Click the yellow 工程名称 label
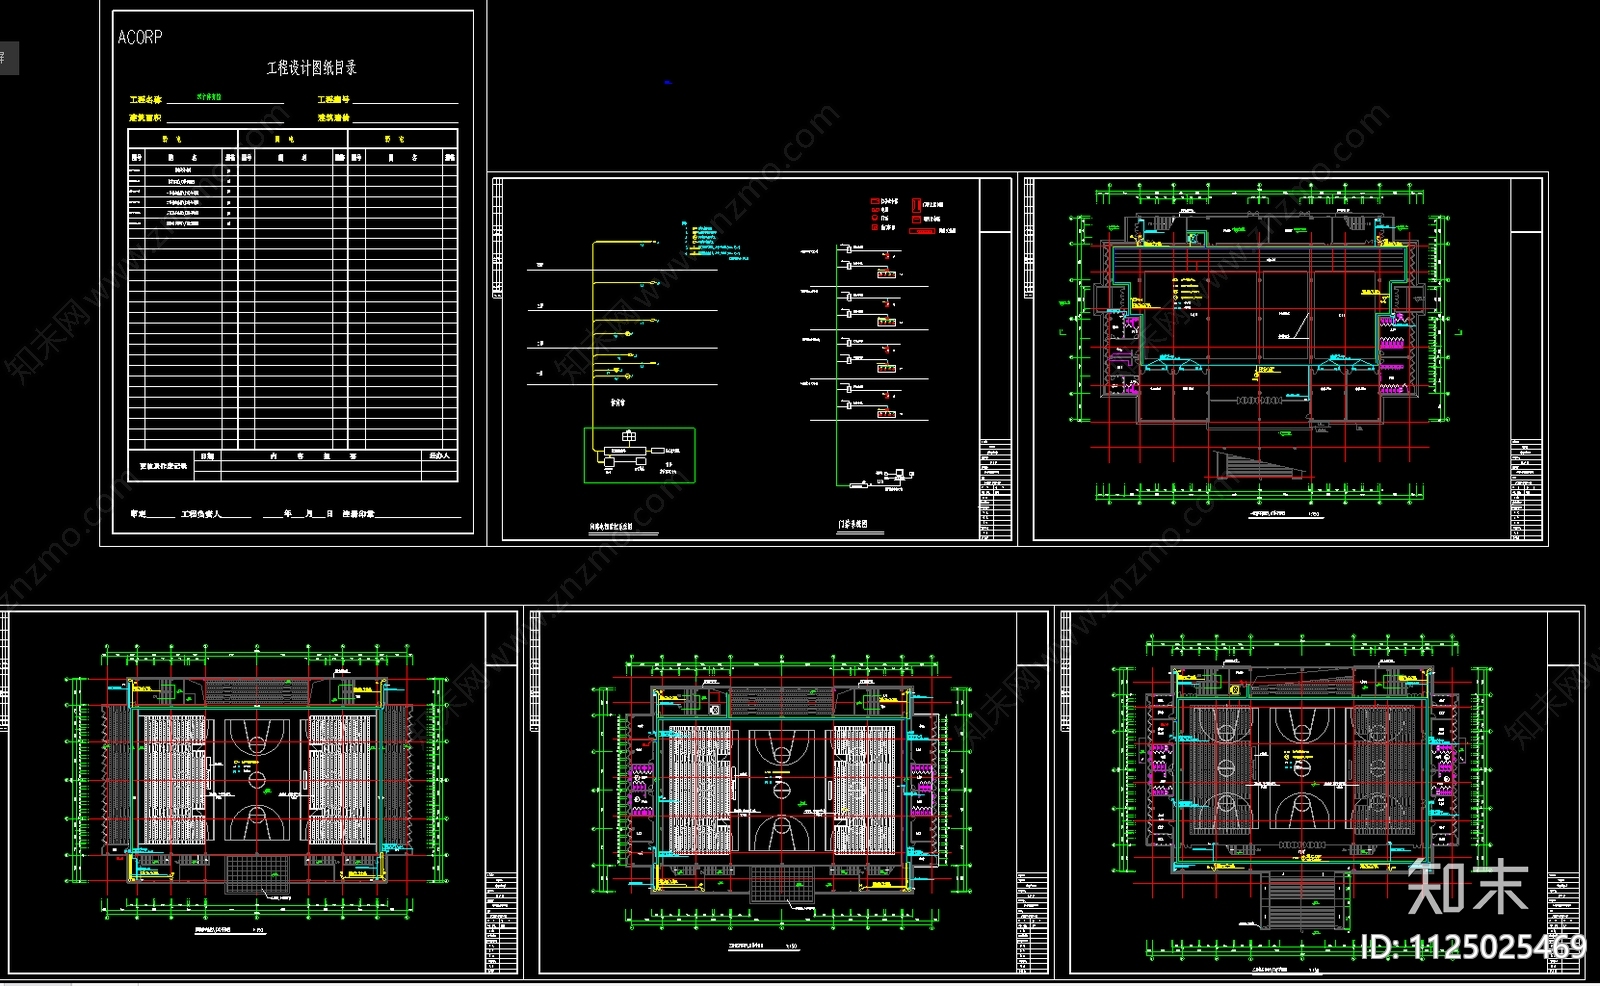The height and width of the screenshot is (986, 1600). pos(145,100)
